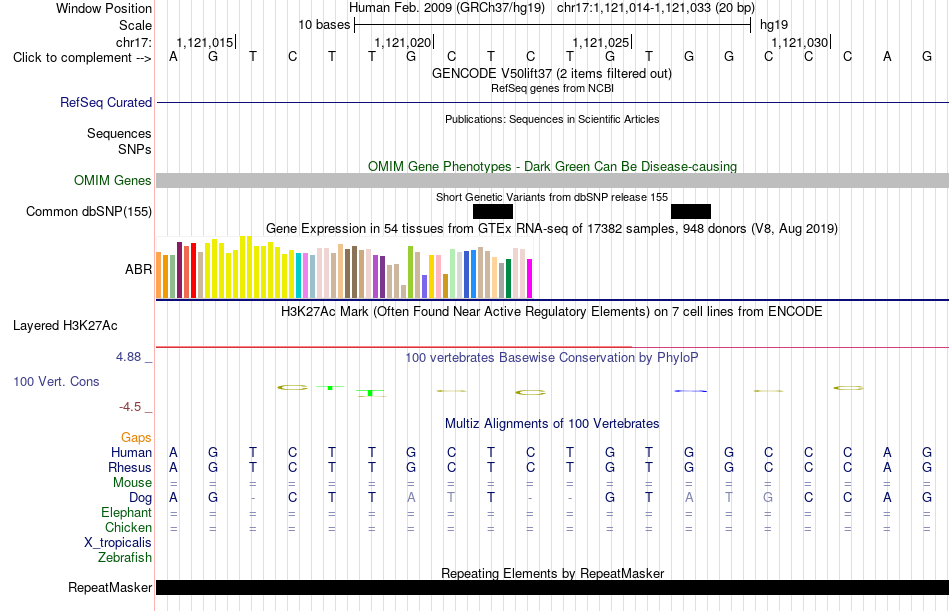The height and width of the screenshot is (611, 950).
Task: Click the SNPs label under Sequences
Action: coord(135,149)
